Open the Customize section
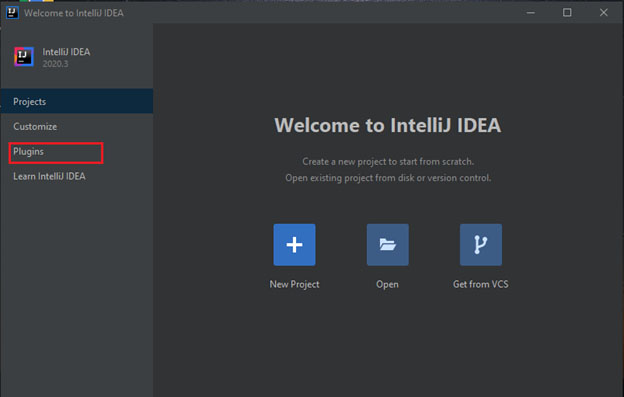Image resolution: width=624 pixels, height=397 pixels. (x=77, y=126)
